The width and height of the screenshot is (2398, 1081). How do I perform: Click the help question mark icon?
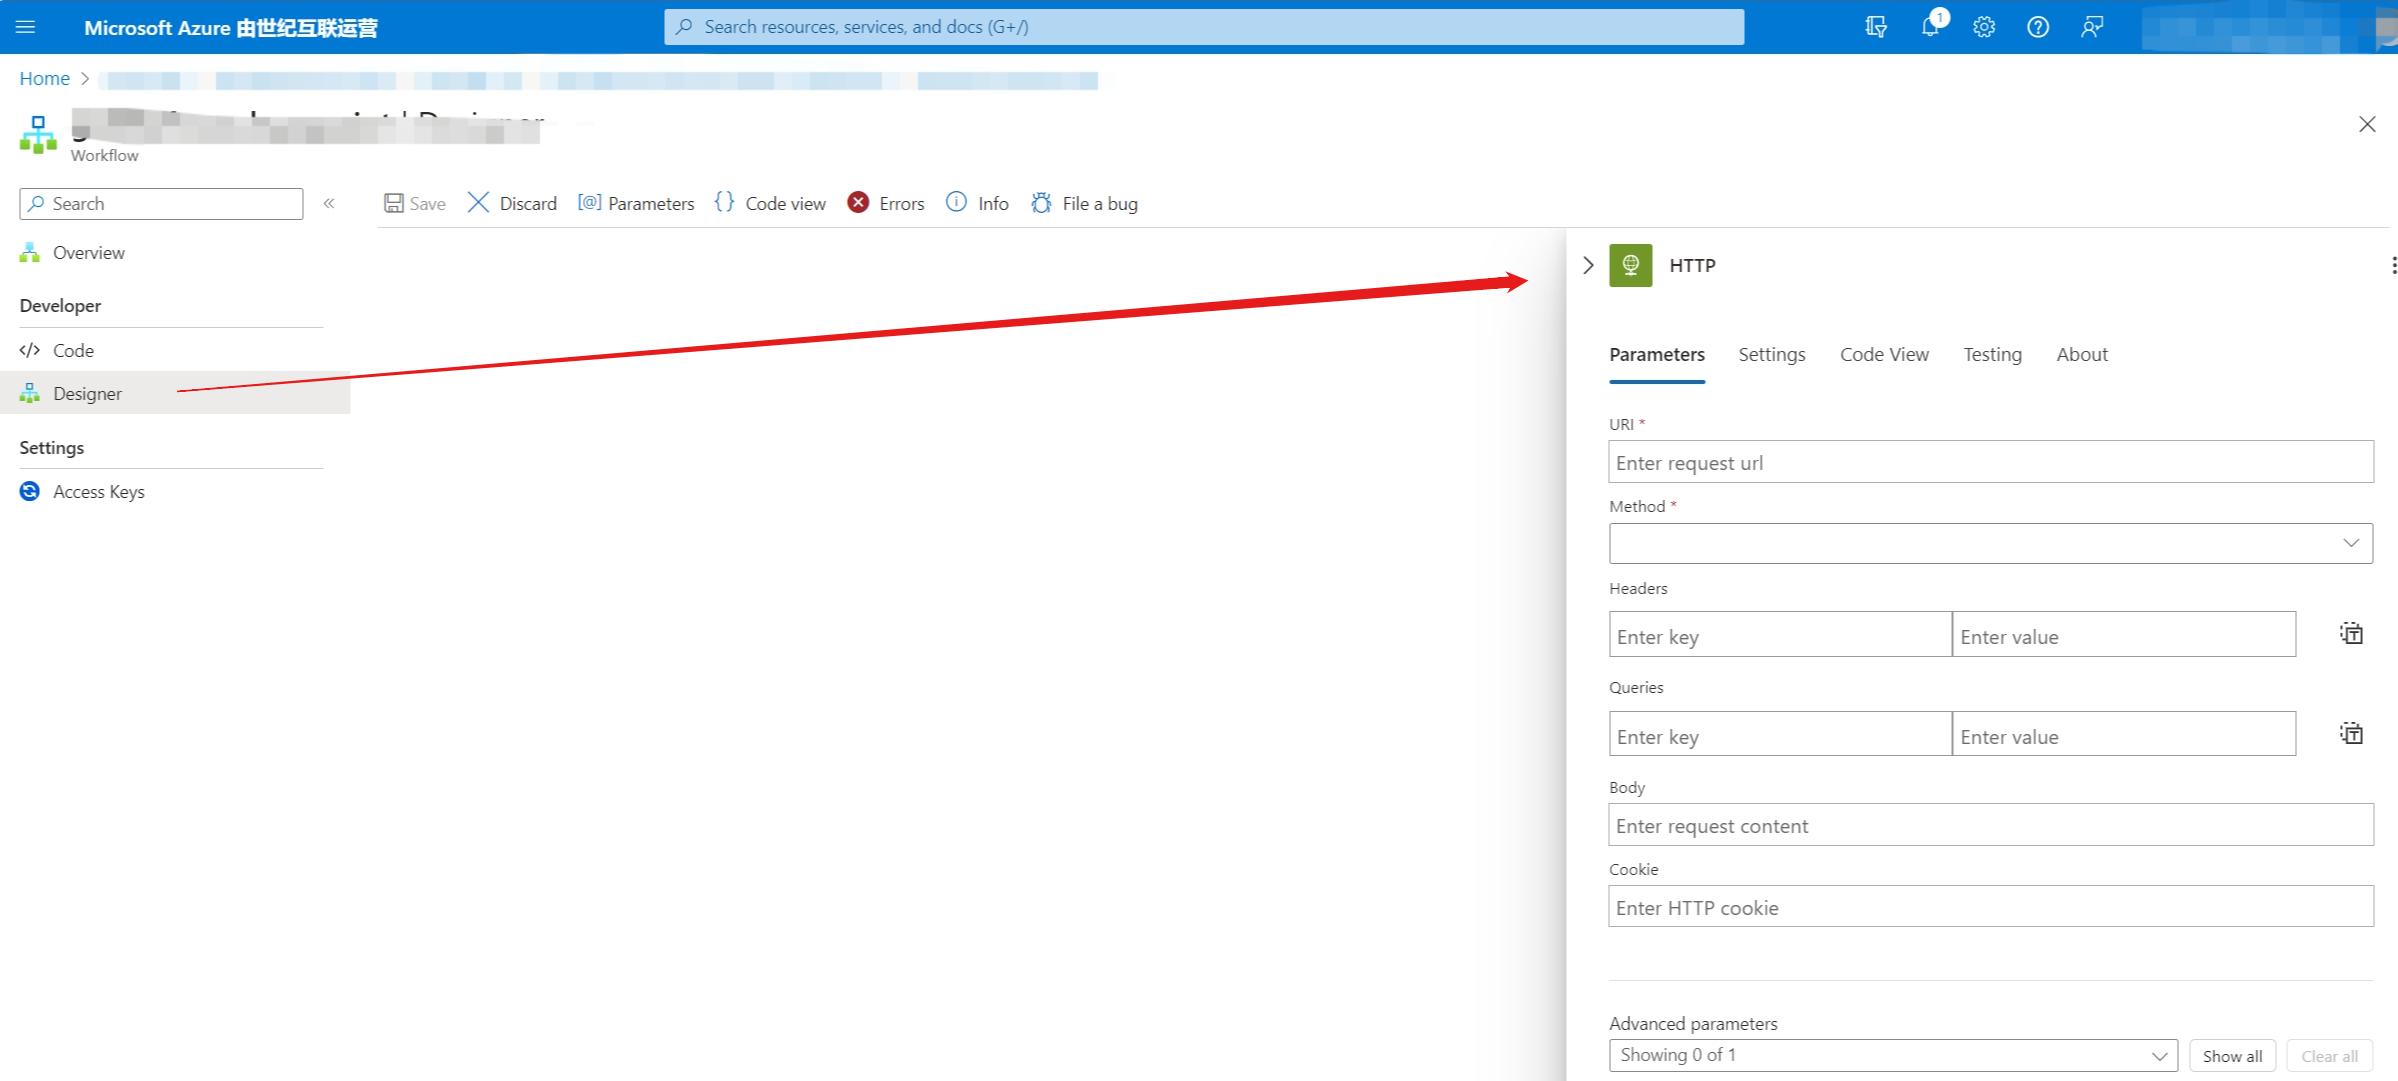pyautogui.click(x=2038, y=27)
